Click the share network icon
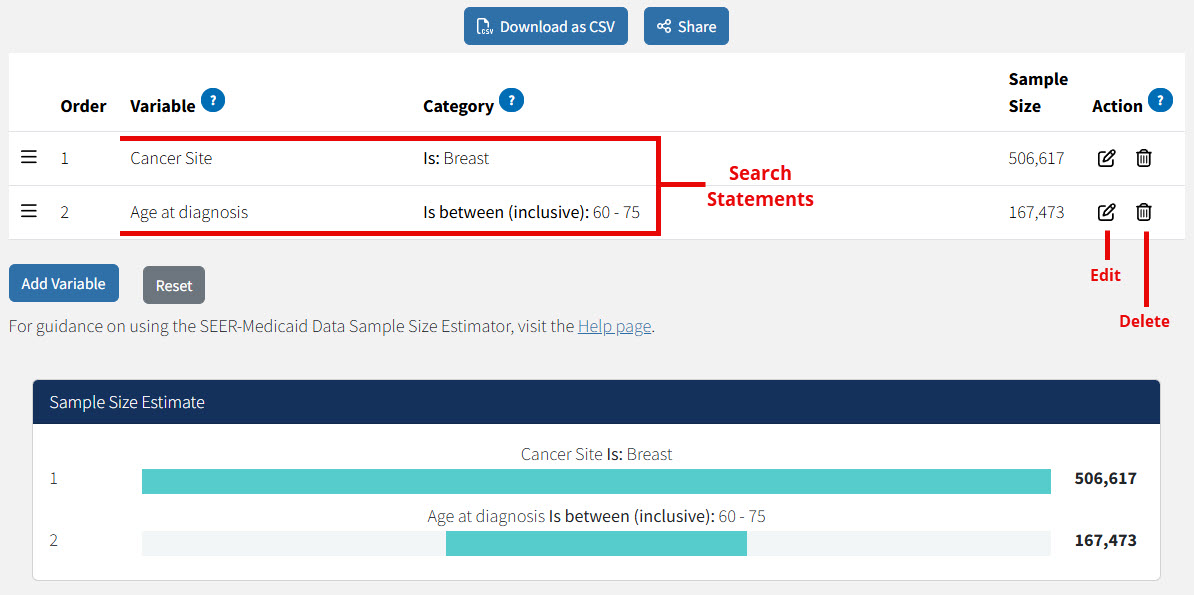Screen dimensions: 1194x595 click(664, 26)
